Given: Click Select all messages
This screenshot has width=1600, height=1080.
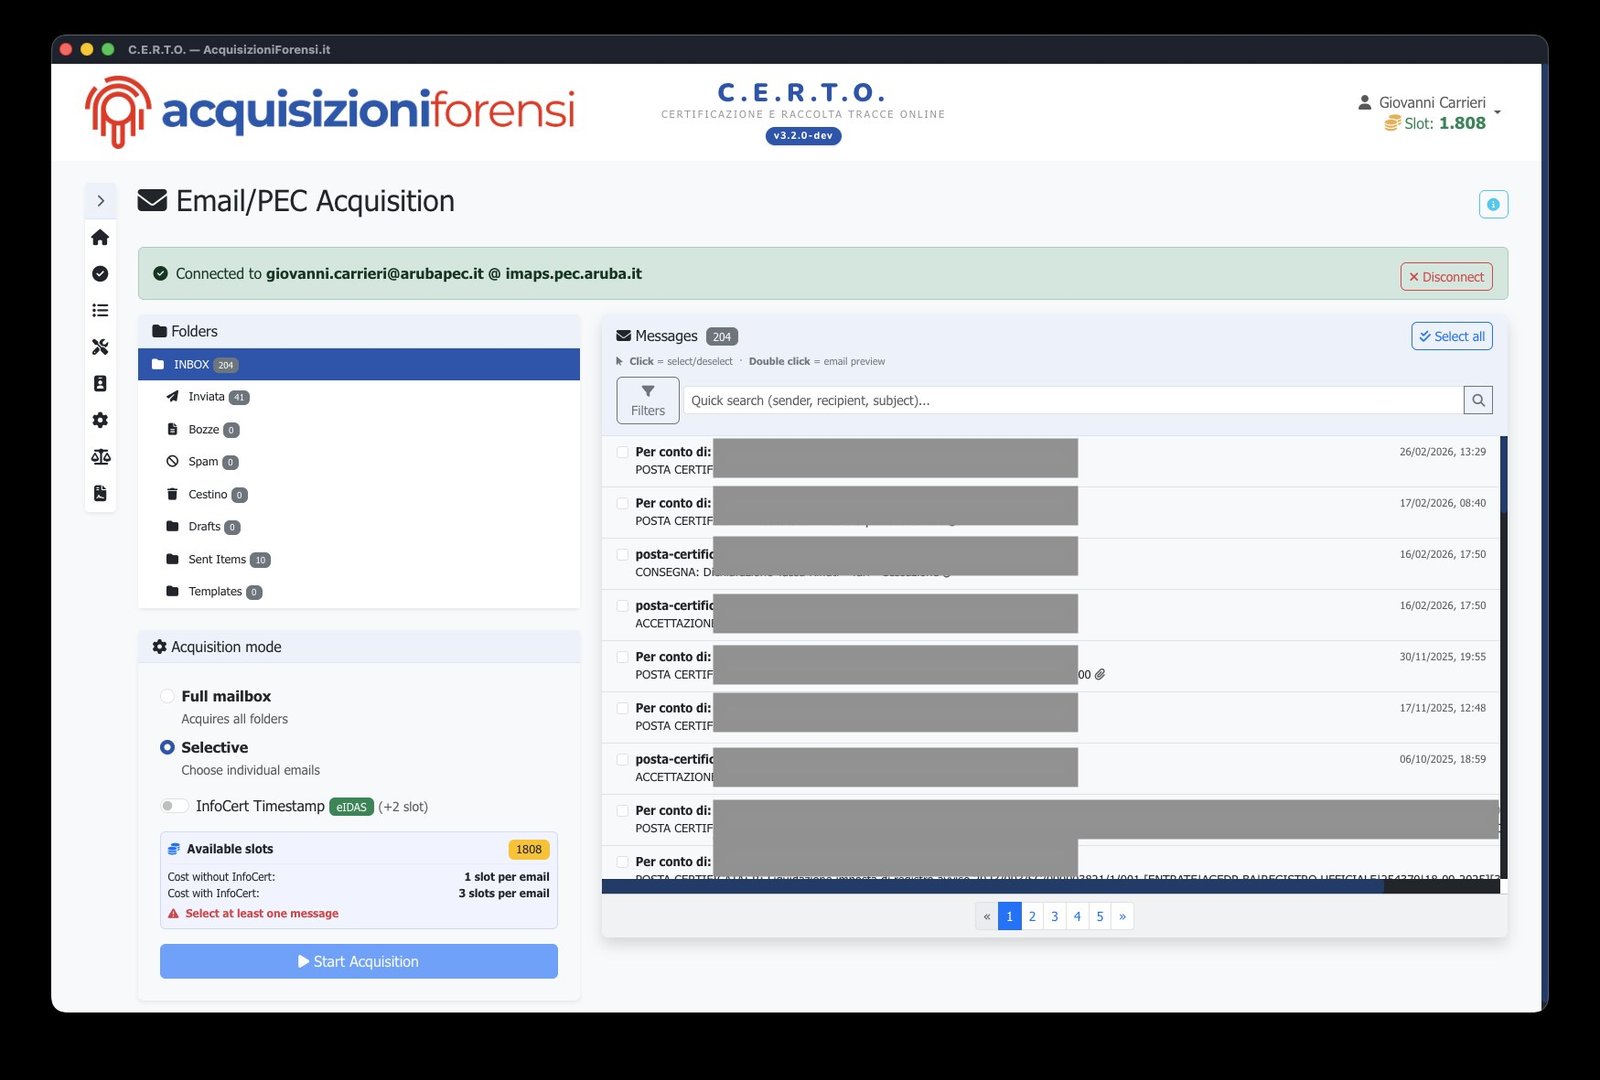Looking at the screenshot, I should tap(1452, 336).
